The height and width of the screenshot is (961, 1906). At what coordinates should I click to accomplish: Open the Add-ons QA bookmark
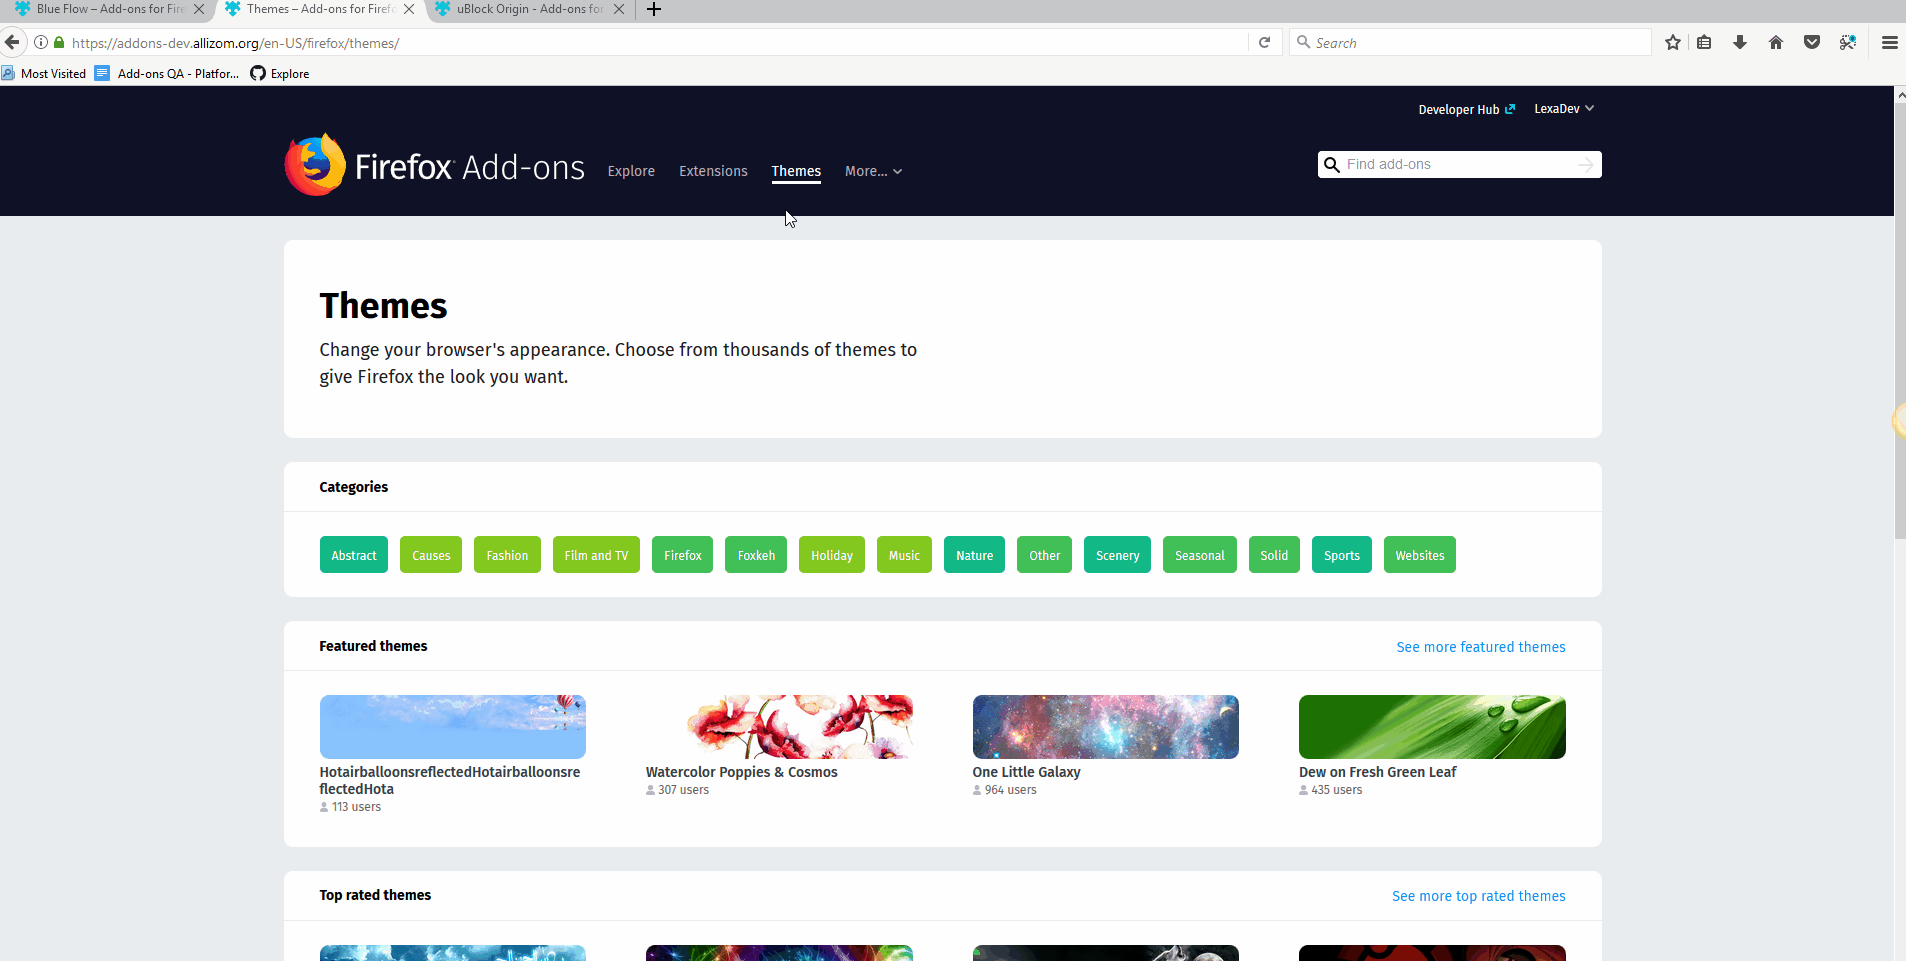coord(167,73)
